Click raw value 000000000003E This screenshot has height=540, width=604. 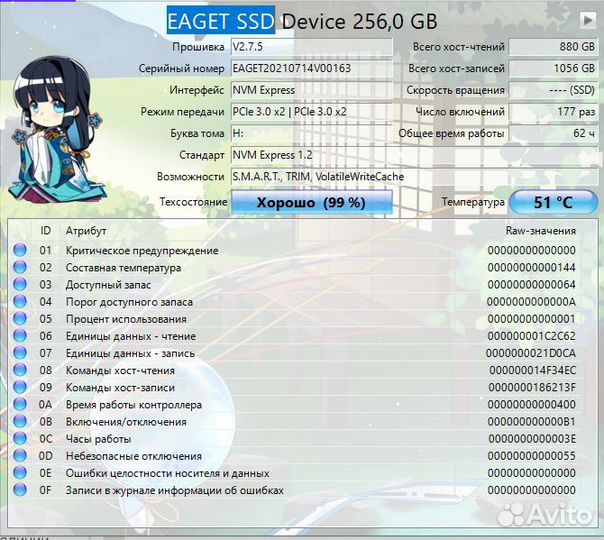click(x=532, y=439)
